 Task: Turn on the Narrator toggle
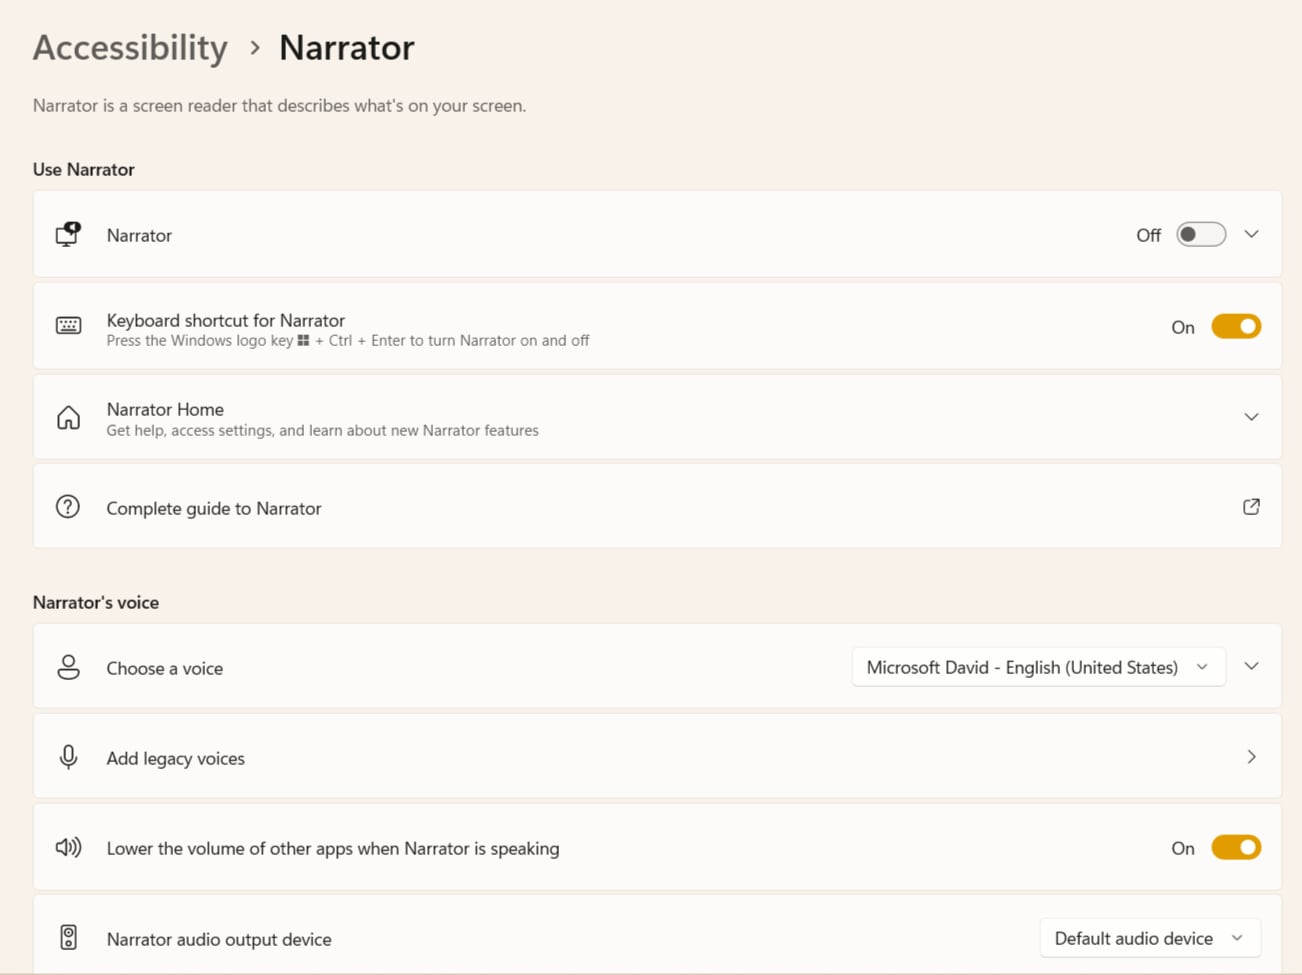pos(1200,235)
